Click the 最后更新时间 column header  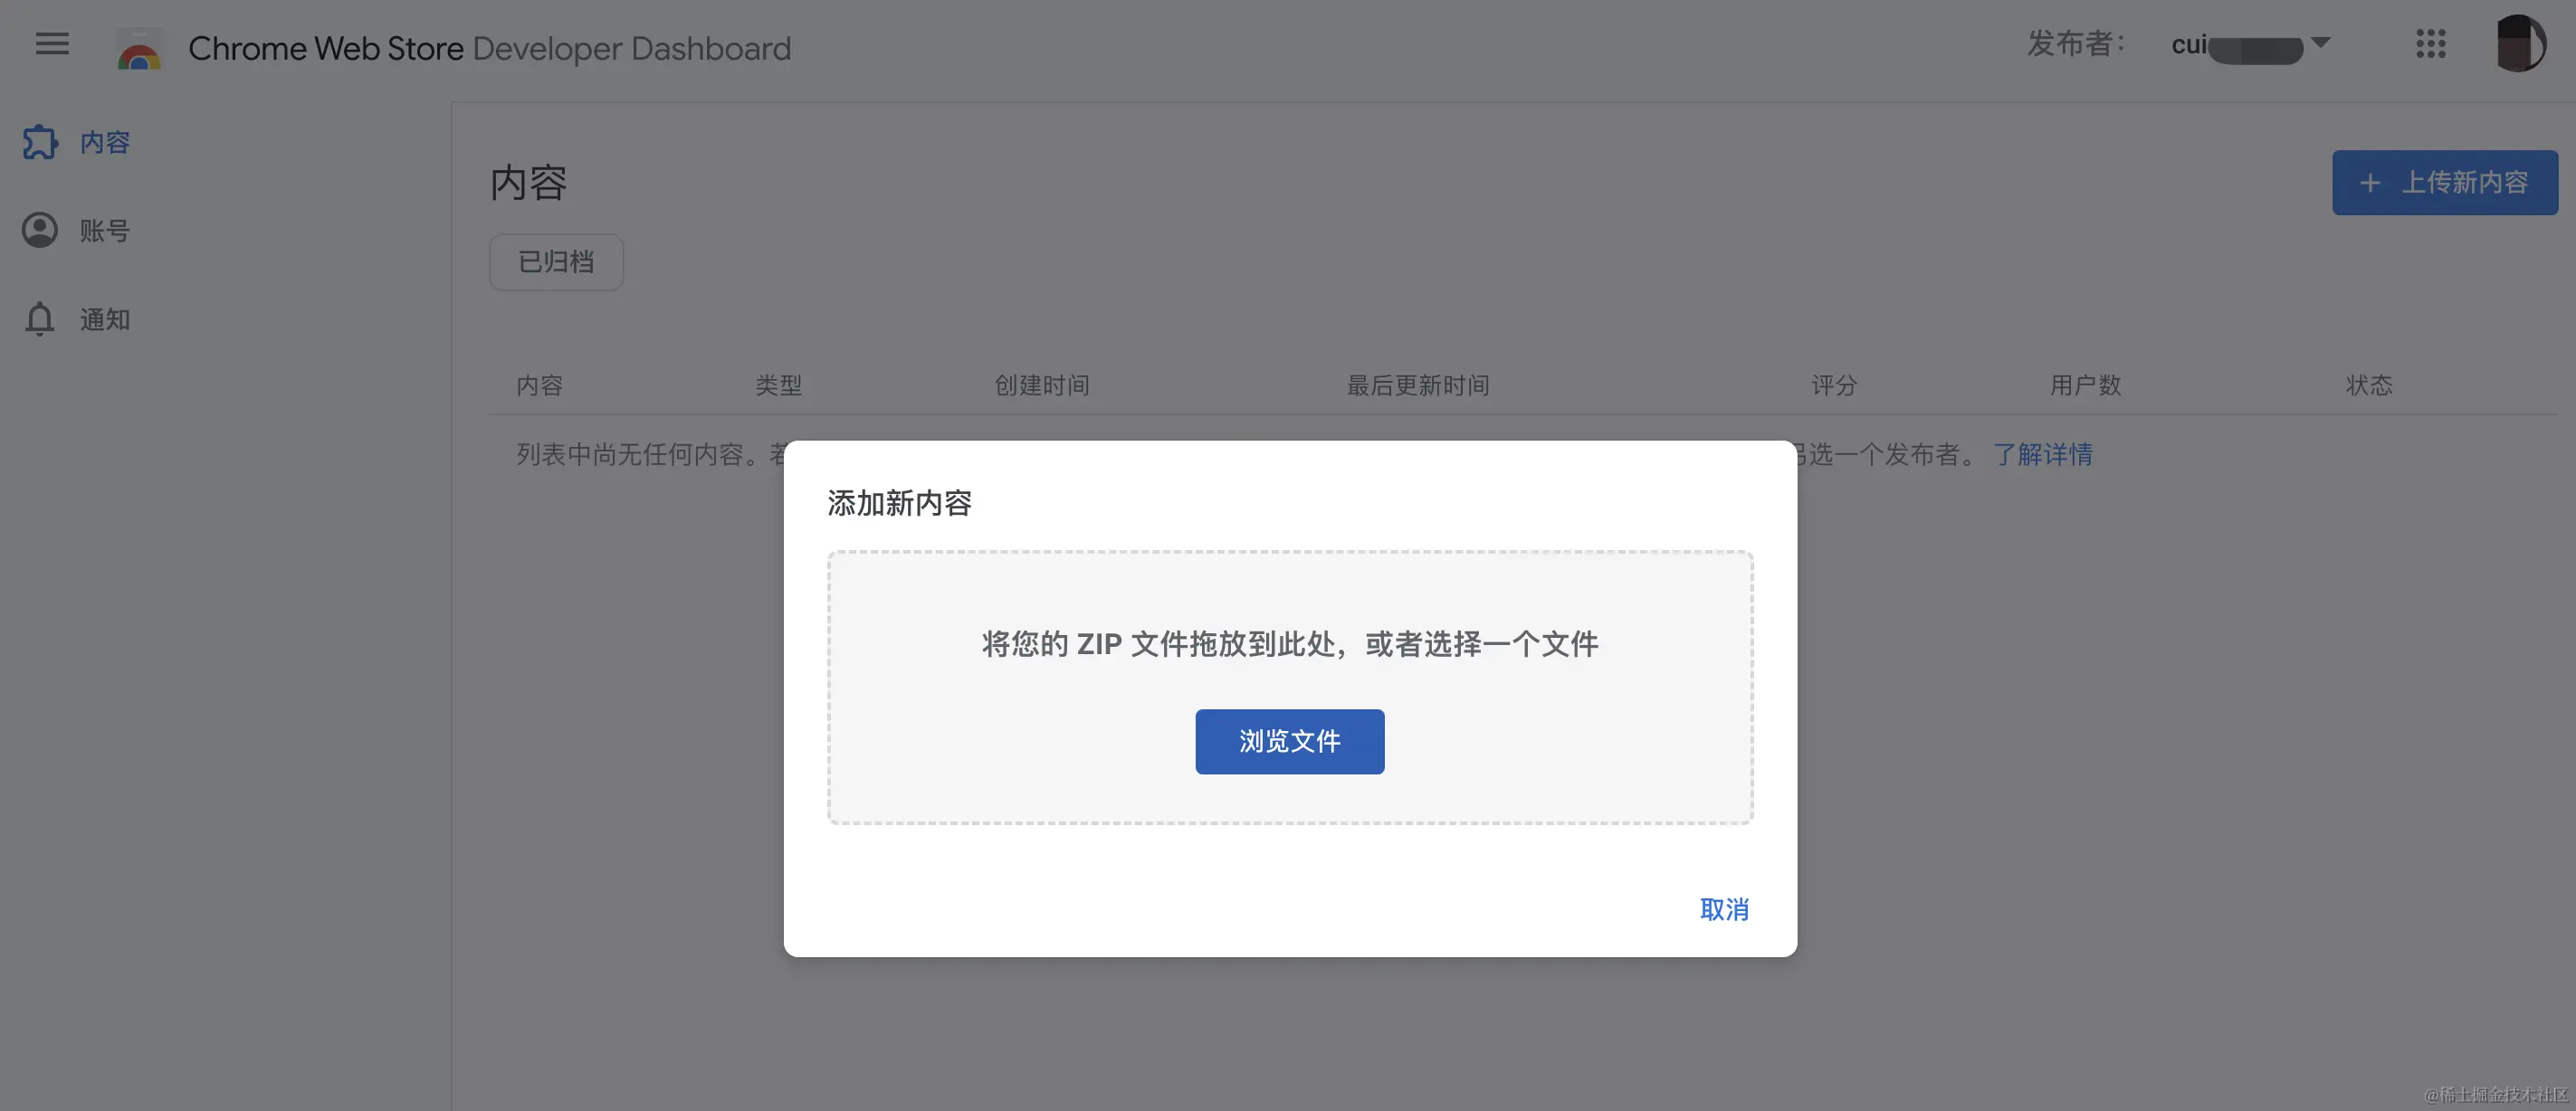point(1417,385)
